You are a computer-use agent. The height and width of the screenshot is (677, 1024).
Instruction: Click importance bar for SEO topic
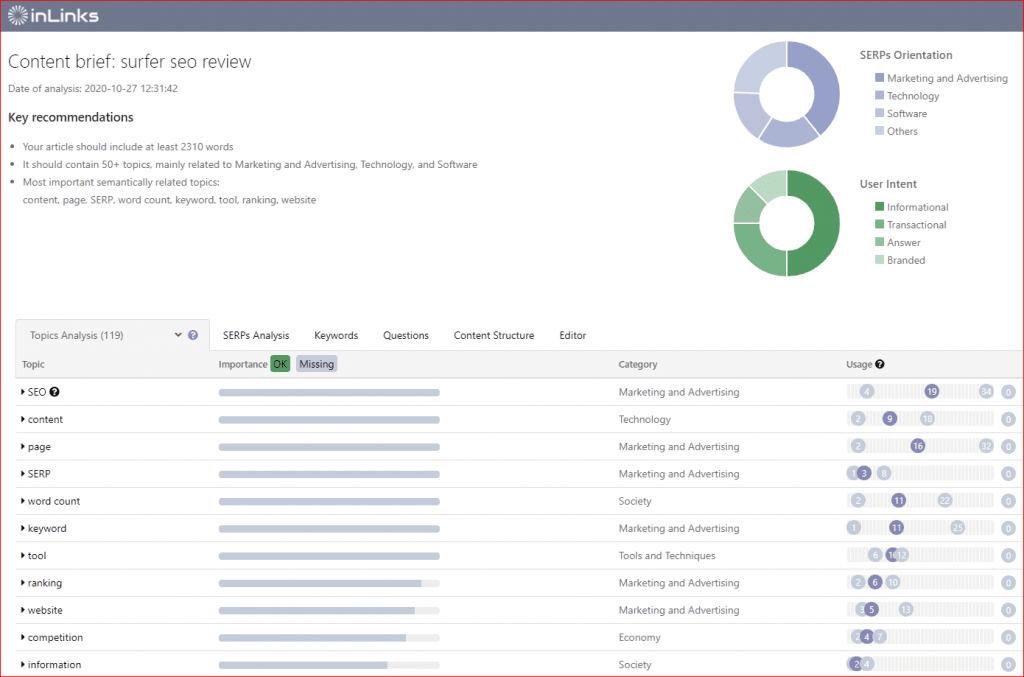click(329, 392)
